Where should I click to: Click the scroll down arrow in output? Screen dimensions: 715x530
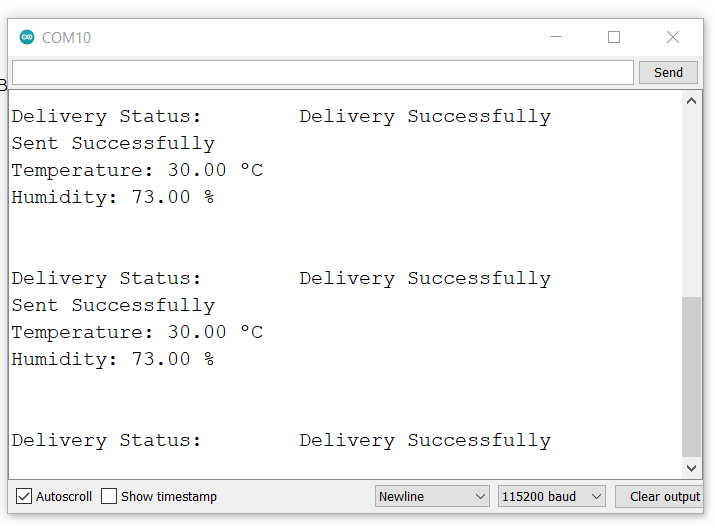(x=692, y=467)
